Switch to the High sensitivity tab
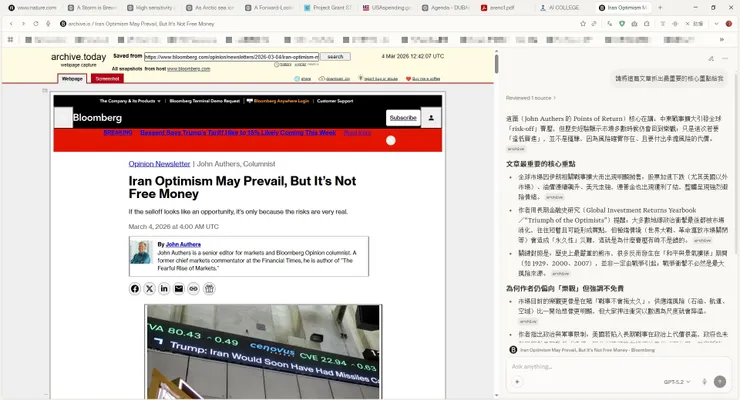 click(x=151, y=8)
